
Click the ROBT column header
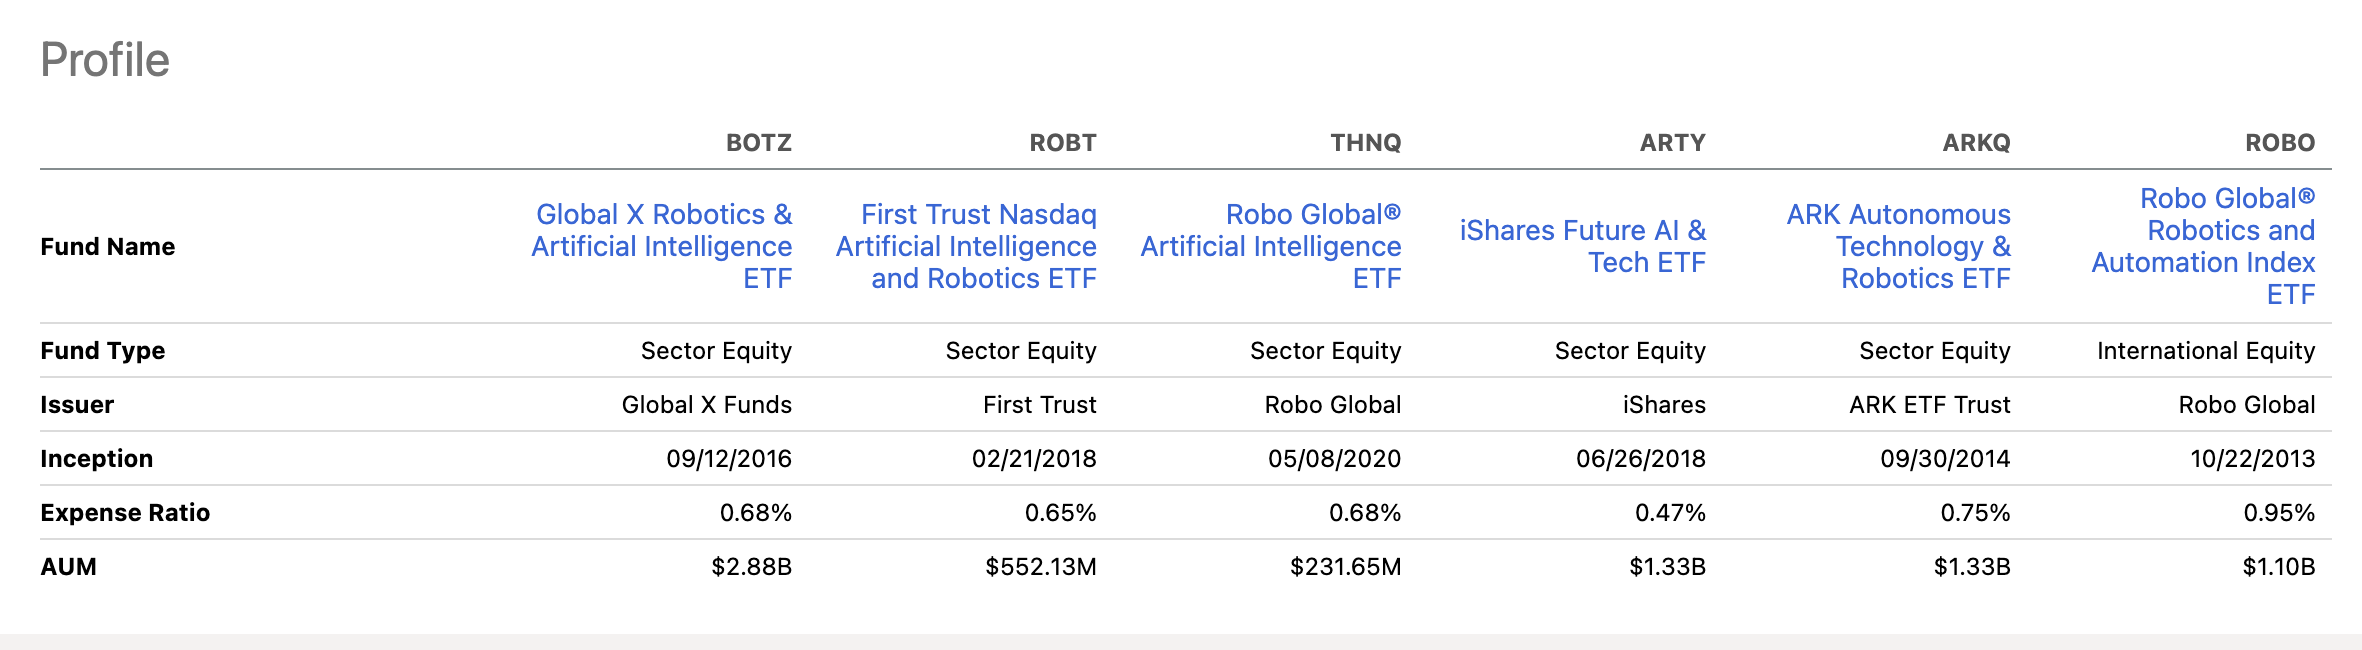[1063, 143]
